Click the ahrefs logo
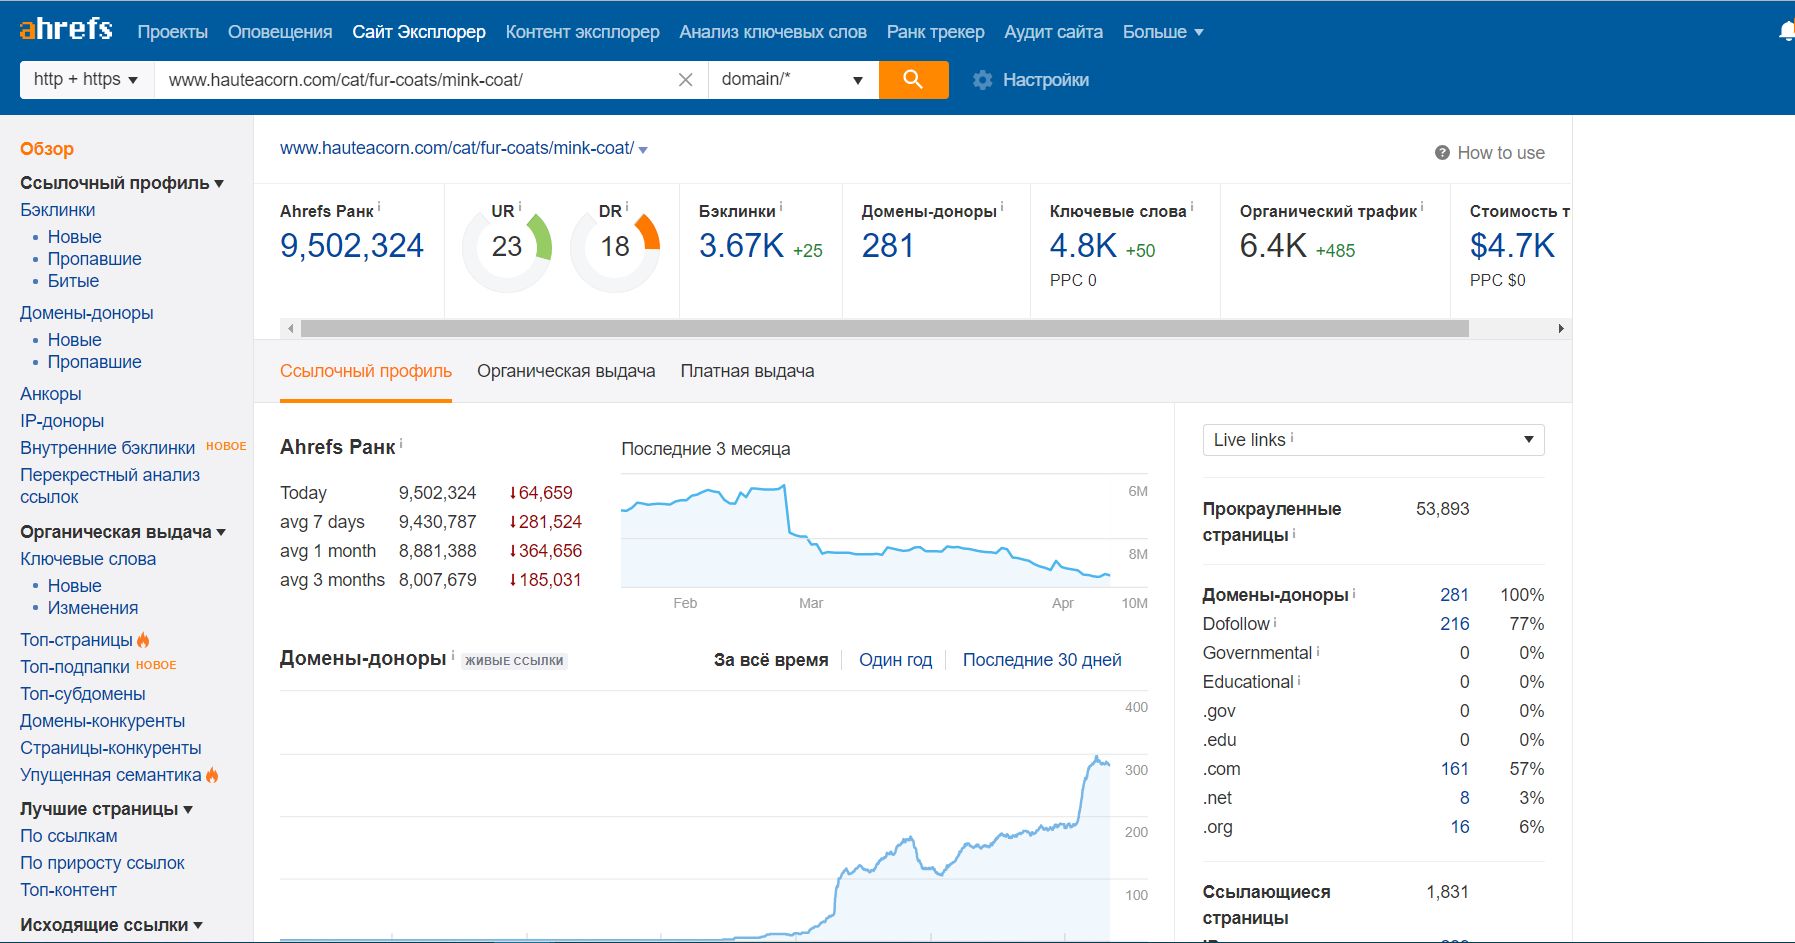Screen dimensions: 1795x943 66,29
